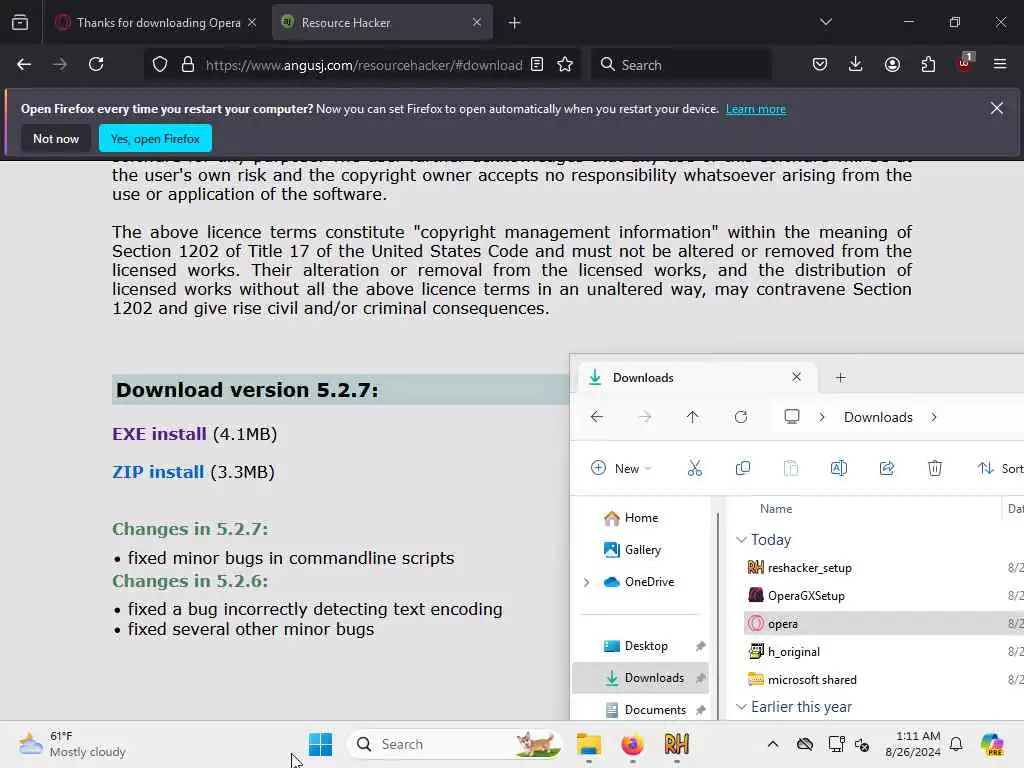The width and height of the screenshot is (1024, 768).
Task: Open Resource Hacker from the taskbar
Action: (x=677, y=744)
